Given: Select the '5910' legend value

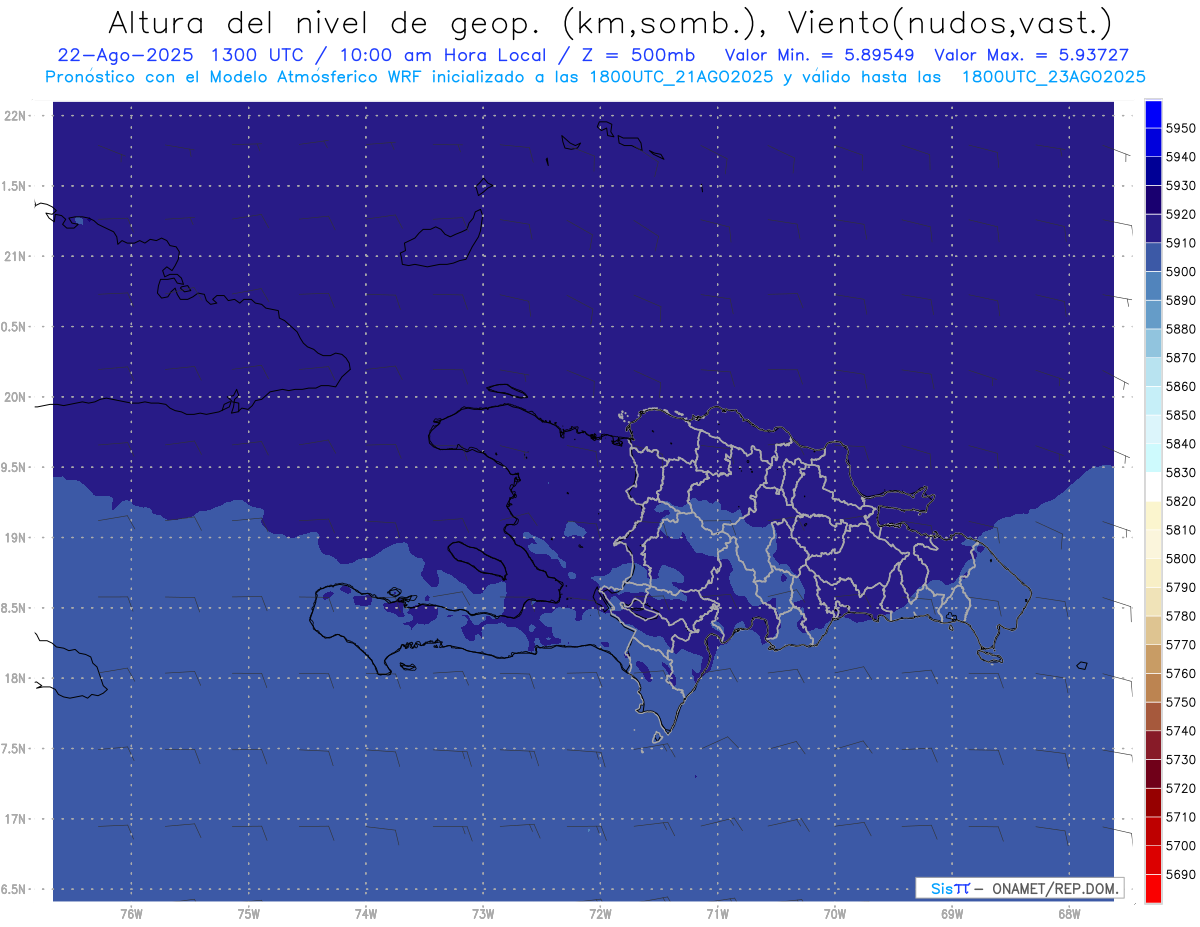Looking at the screenshot, I should (1181, 242).
